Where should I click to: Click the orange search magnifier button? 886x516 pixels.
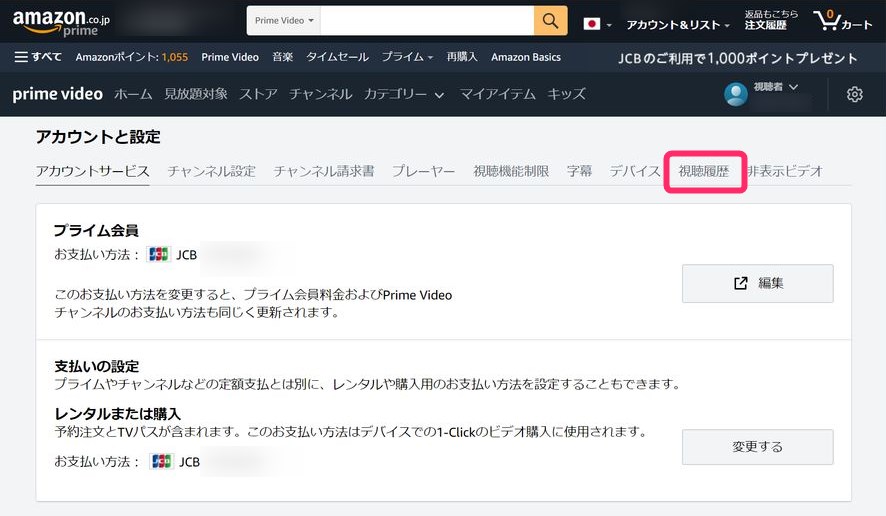[550, 21]
